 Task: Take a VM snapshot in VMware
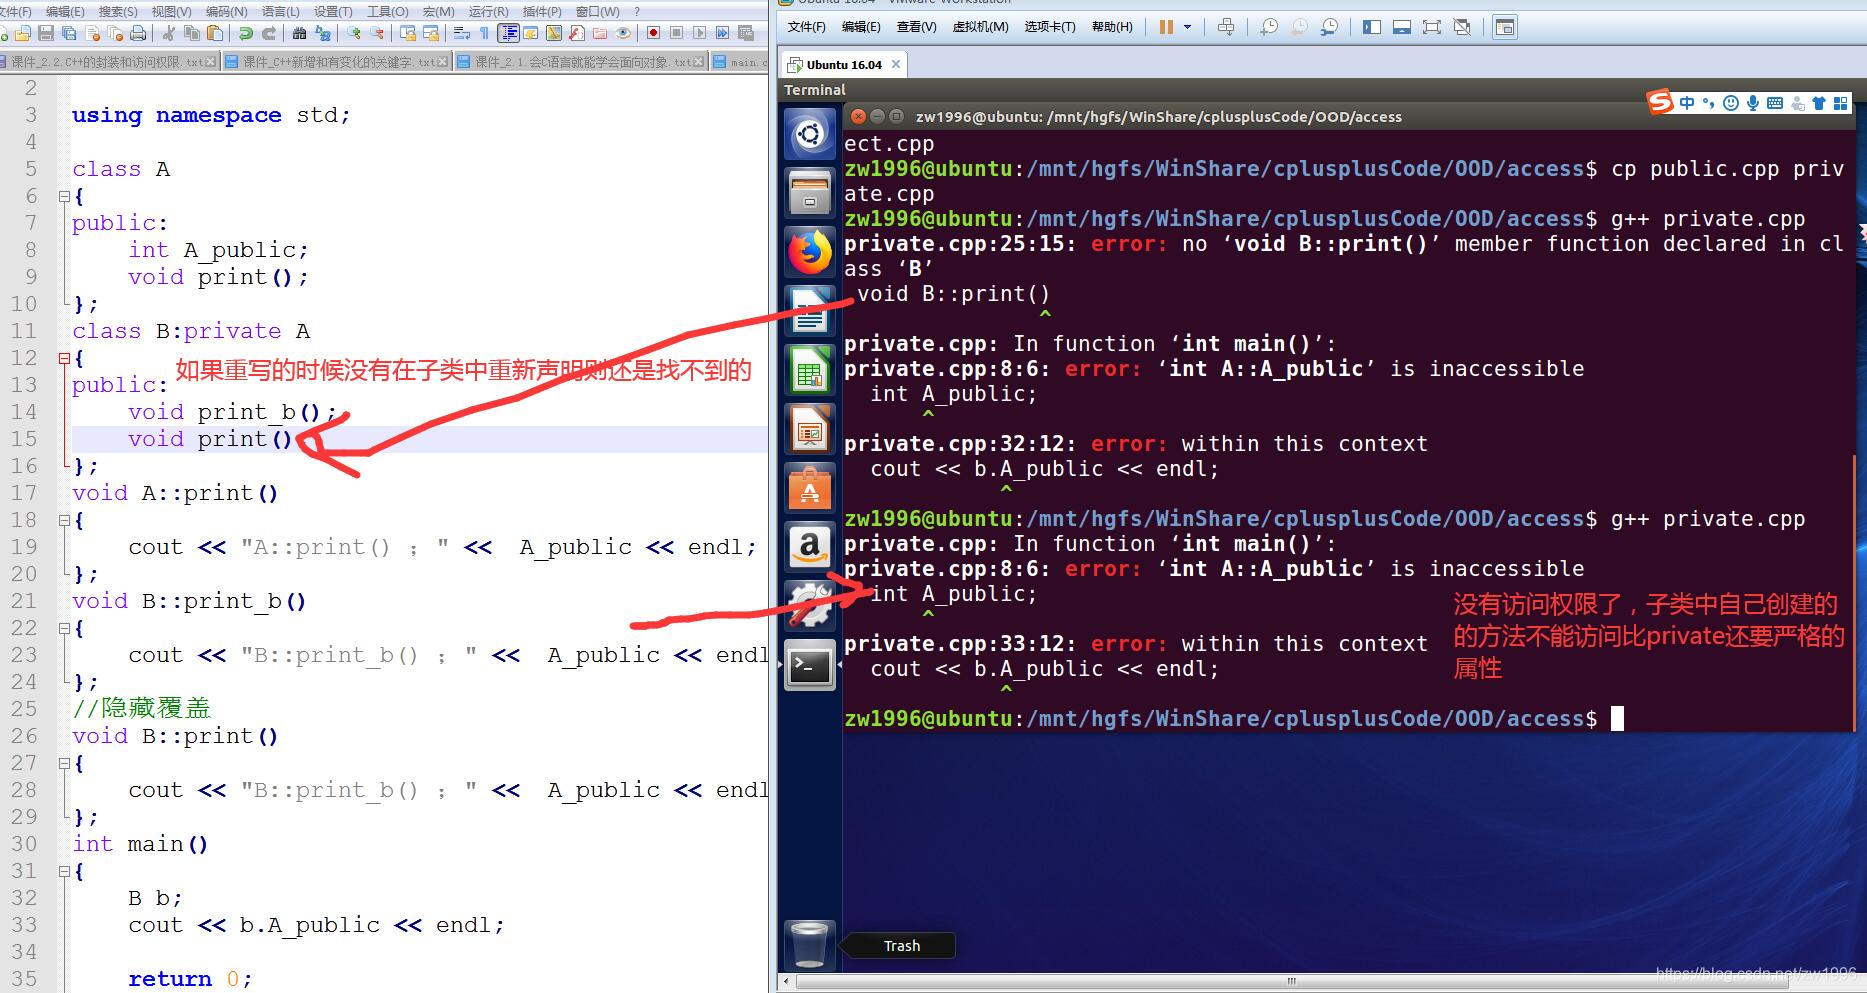1269,27
